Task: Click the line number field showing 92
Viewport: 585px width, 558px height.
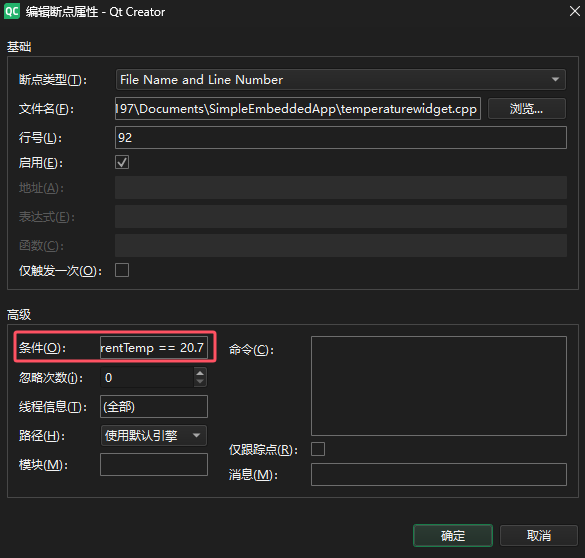Action: point(341,138)
